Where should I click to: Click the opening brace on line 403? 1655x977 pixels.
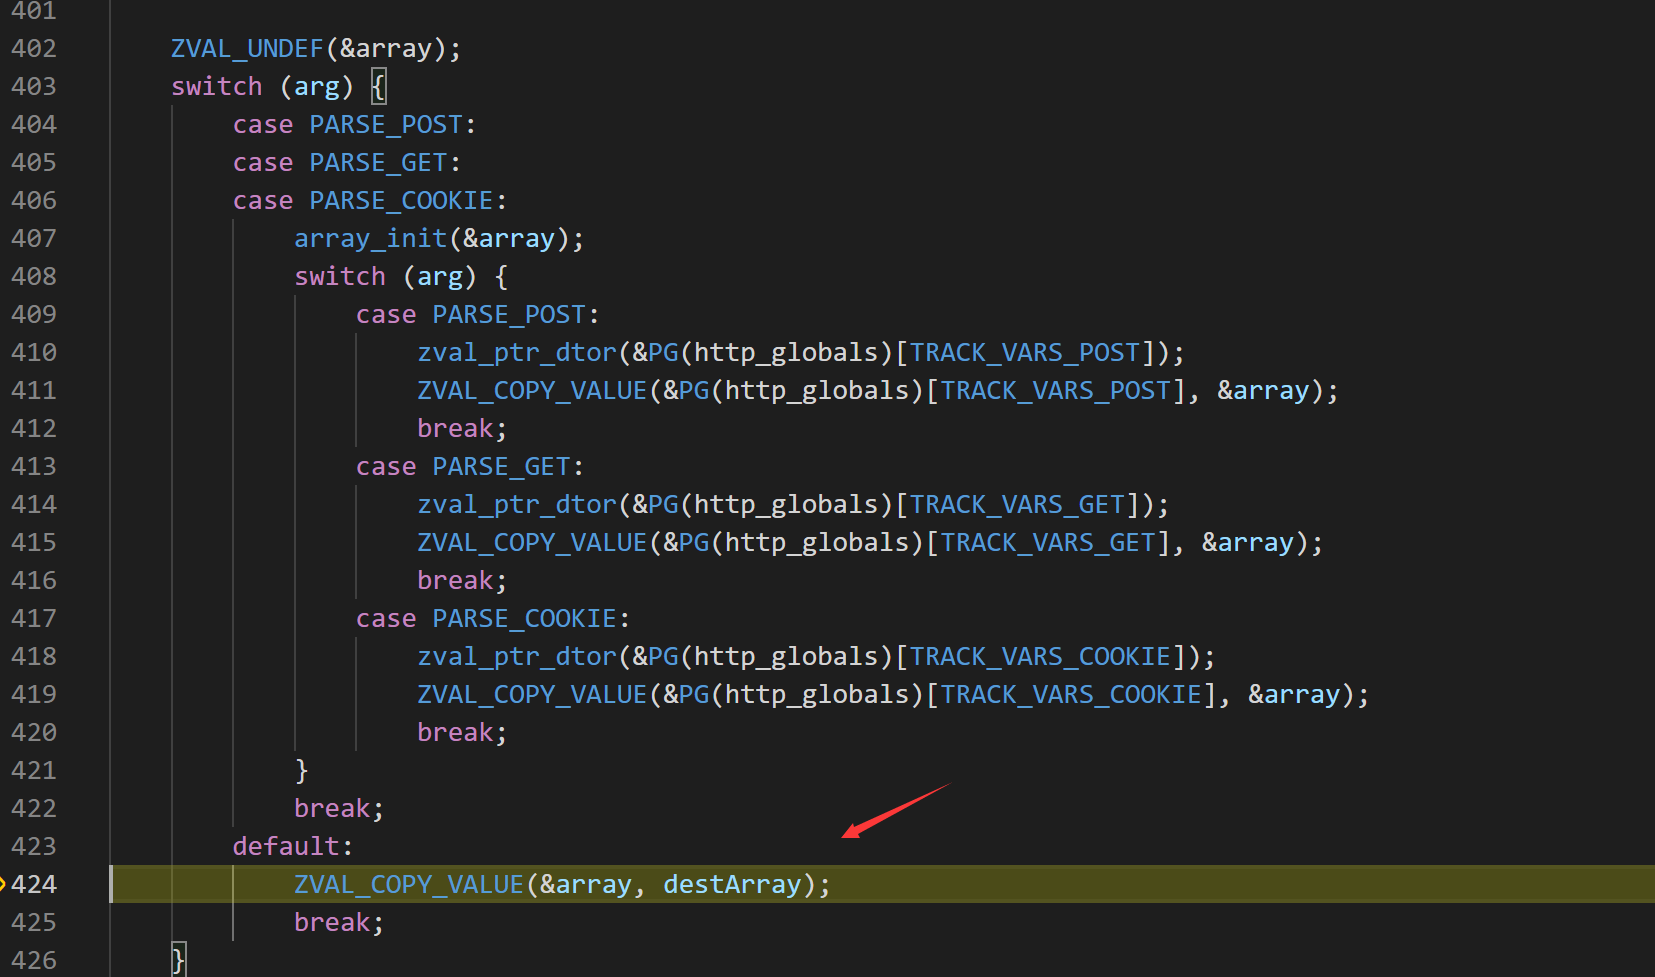click(x=378, y=86)
